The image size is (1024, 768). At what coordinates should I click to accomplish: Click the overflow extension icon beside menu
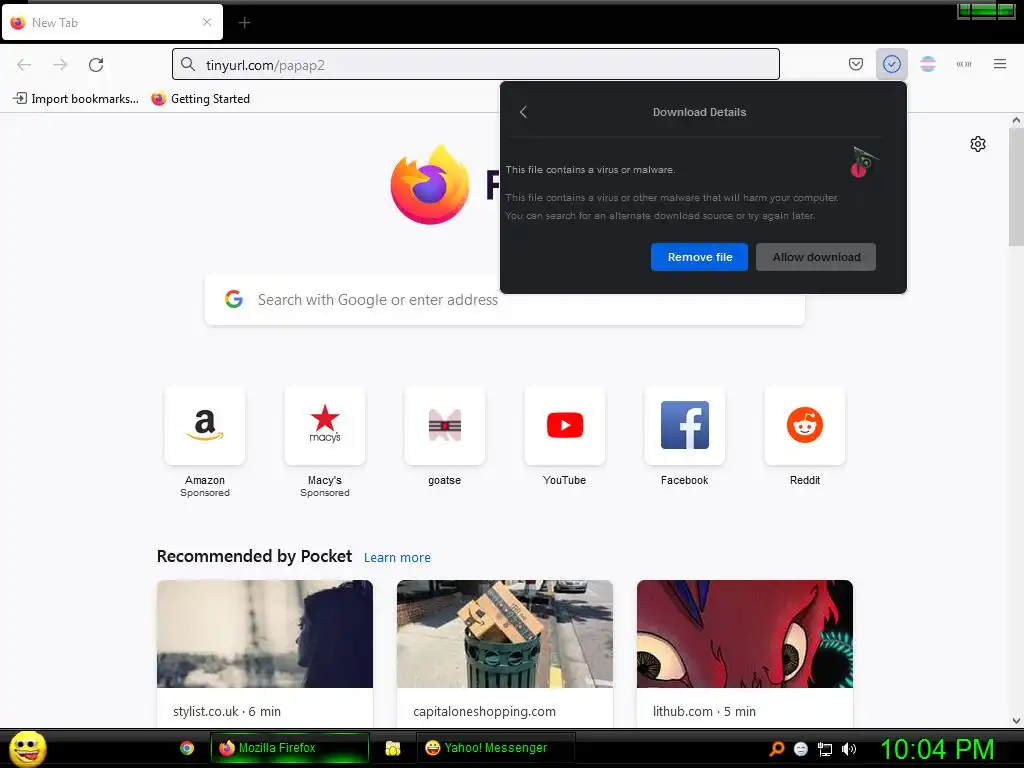click(964, 64)
